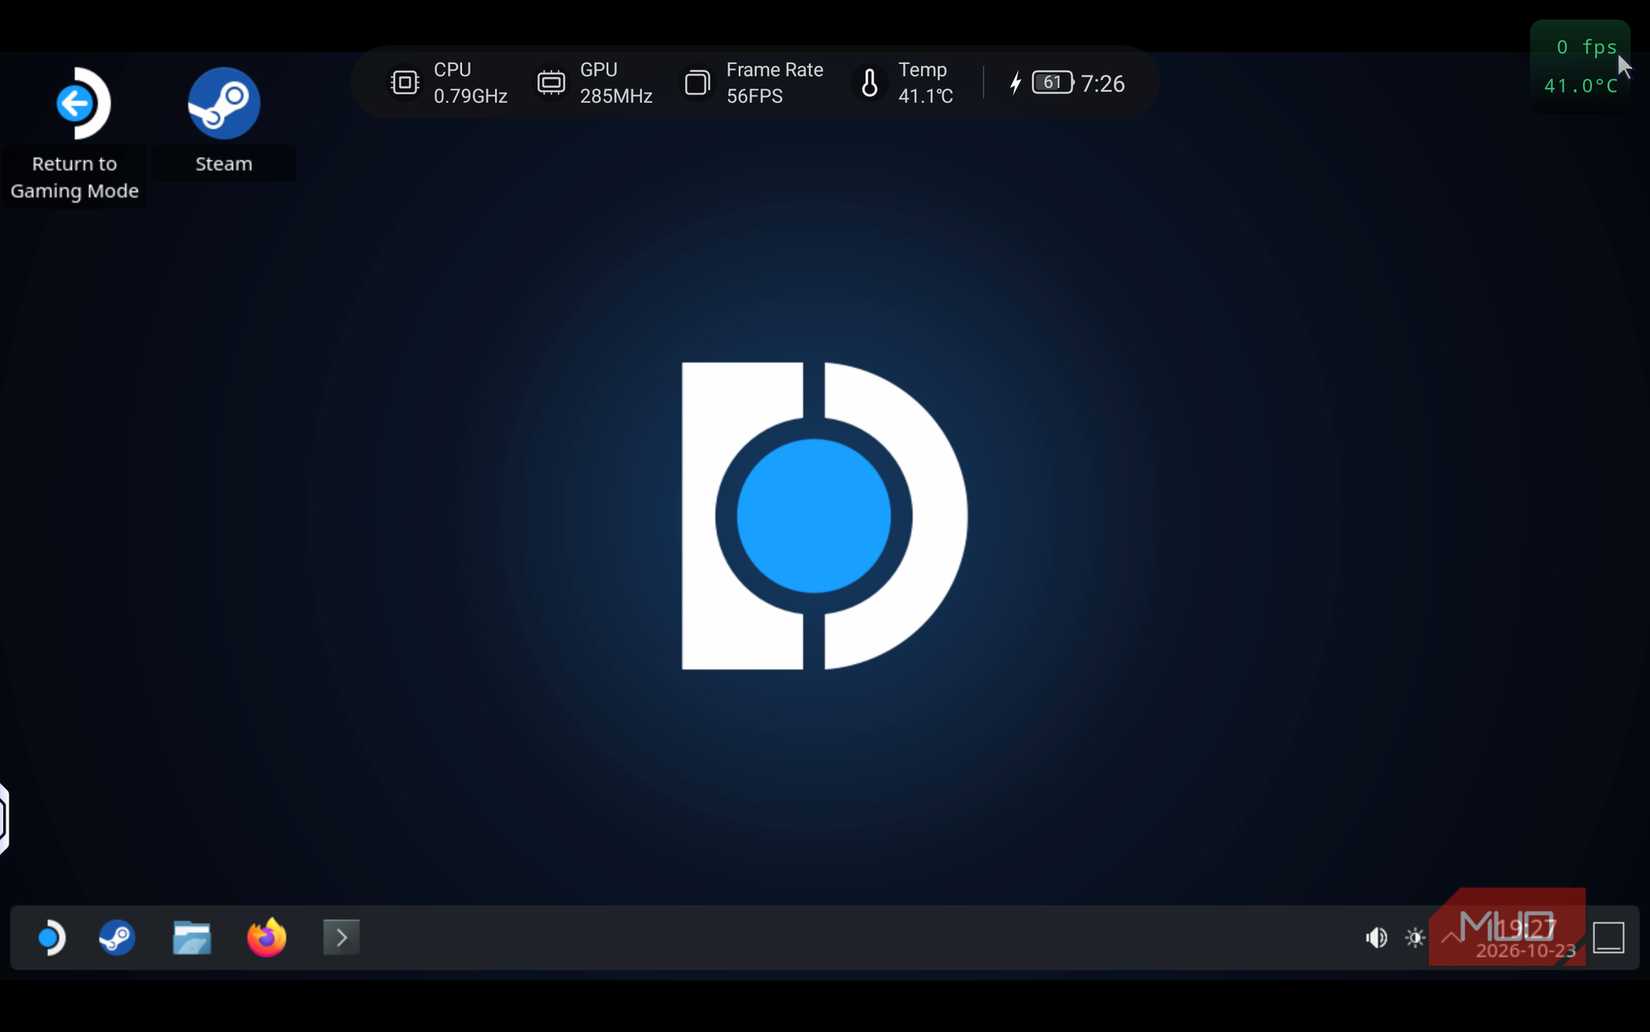Open the taskbar clock and date
Viewport: 1650px width, 1032px height.
[1526, 938]
